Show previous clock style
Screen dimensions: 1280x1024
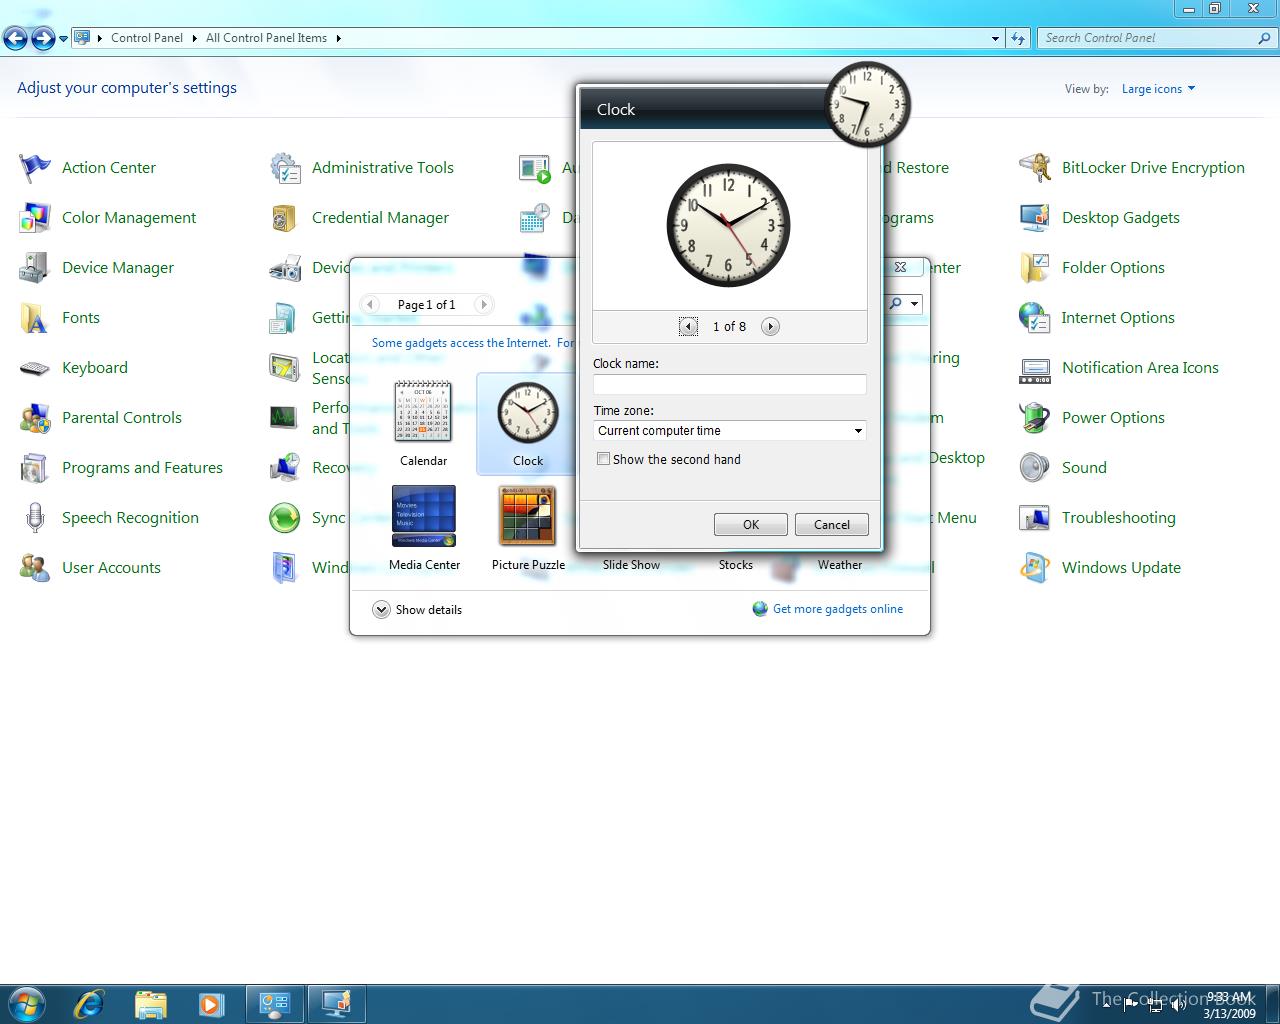click(688, 326)
